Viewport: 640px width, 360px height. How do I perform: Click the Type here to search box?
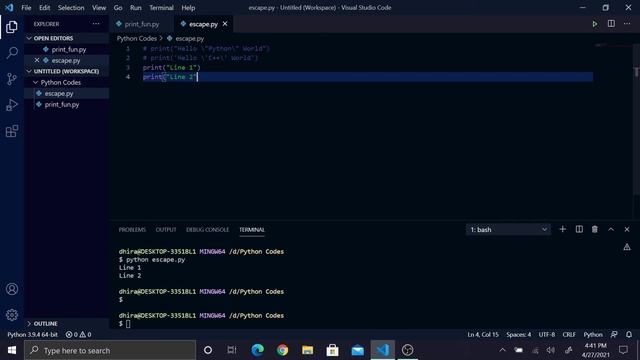pyautogui.click(x=110, y=350)
